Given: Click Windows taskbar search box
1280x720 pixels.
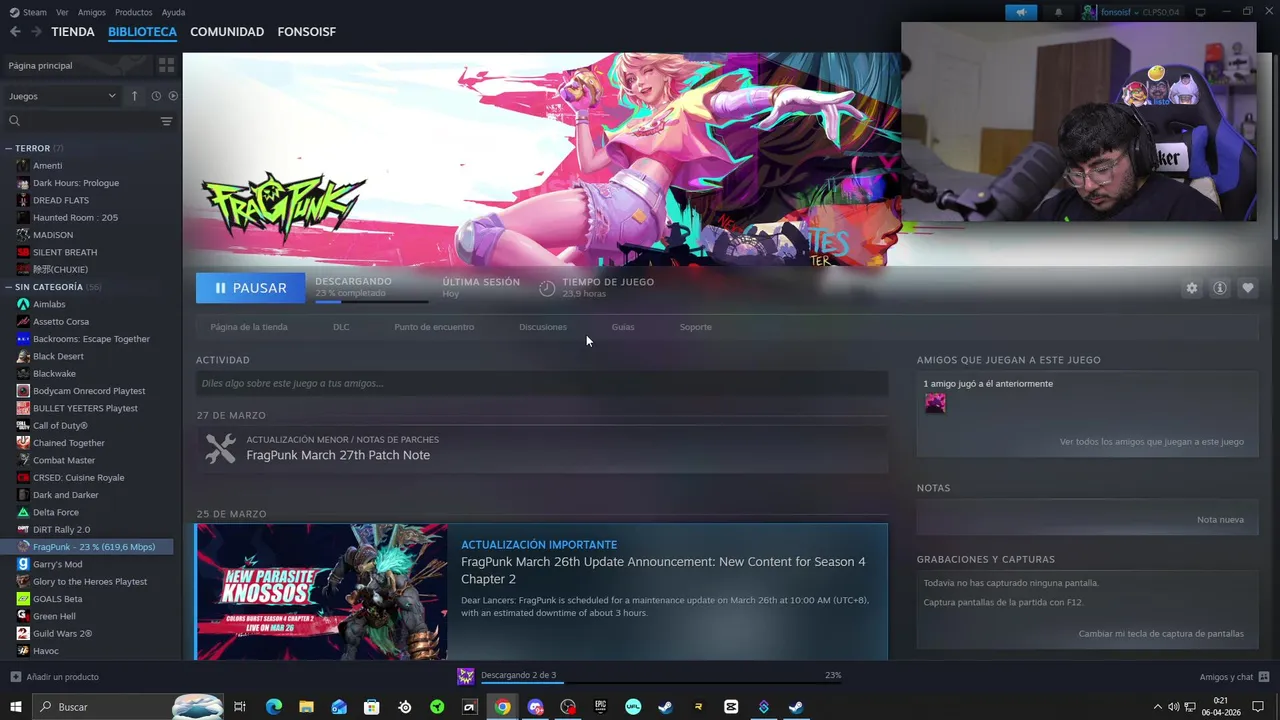Looking at the screenshot, I should point(128,707).
